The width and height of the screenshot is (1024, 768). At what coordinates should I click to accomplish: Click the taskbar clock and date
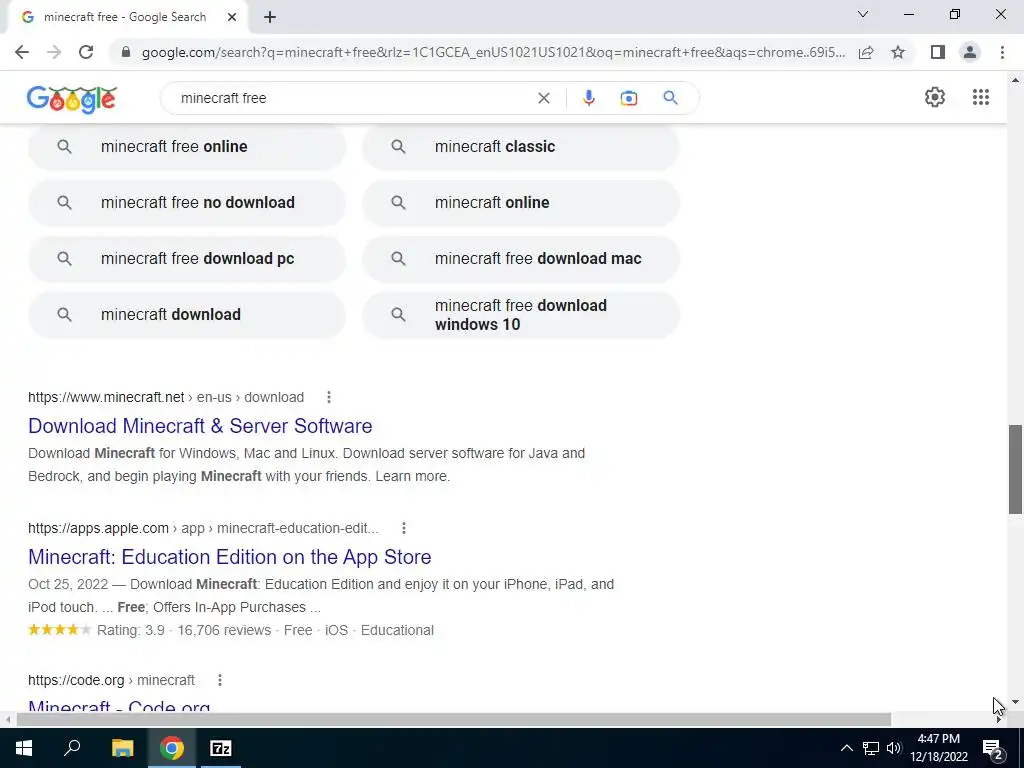click(x=938, y=748)
